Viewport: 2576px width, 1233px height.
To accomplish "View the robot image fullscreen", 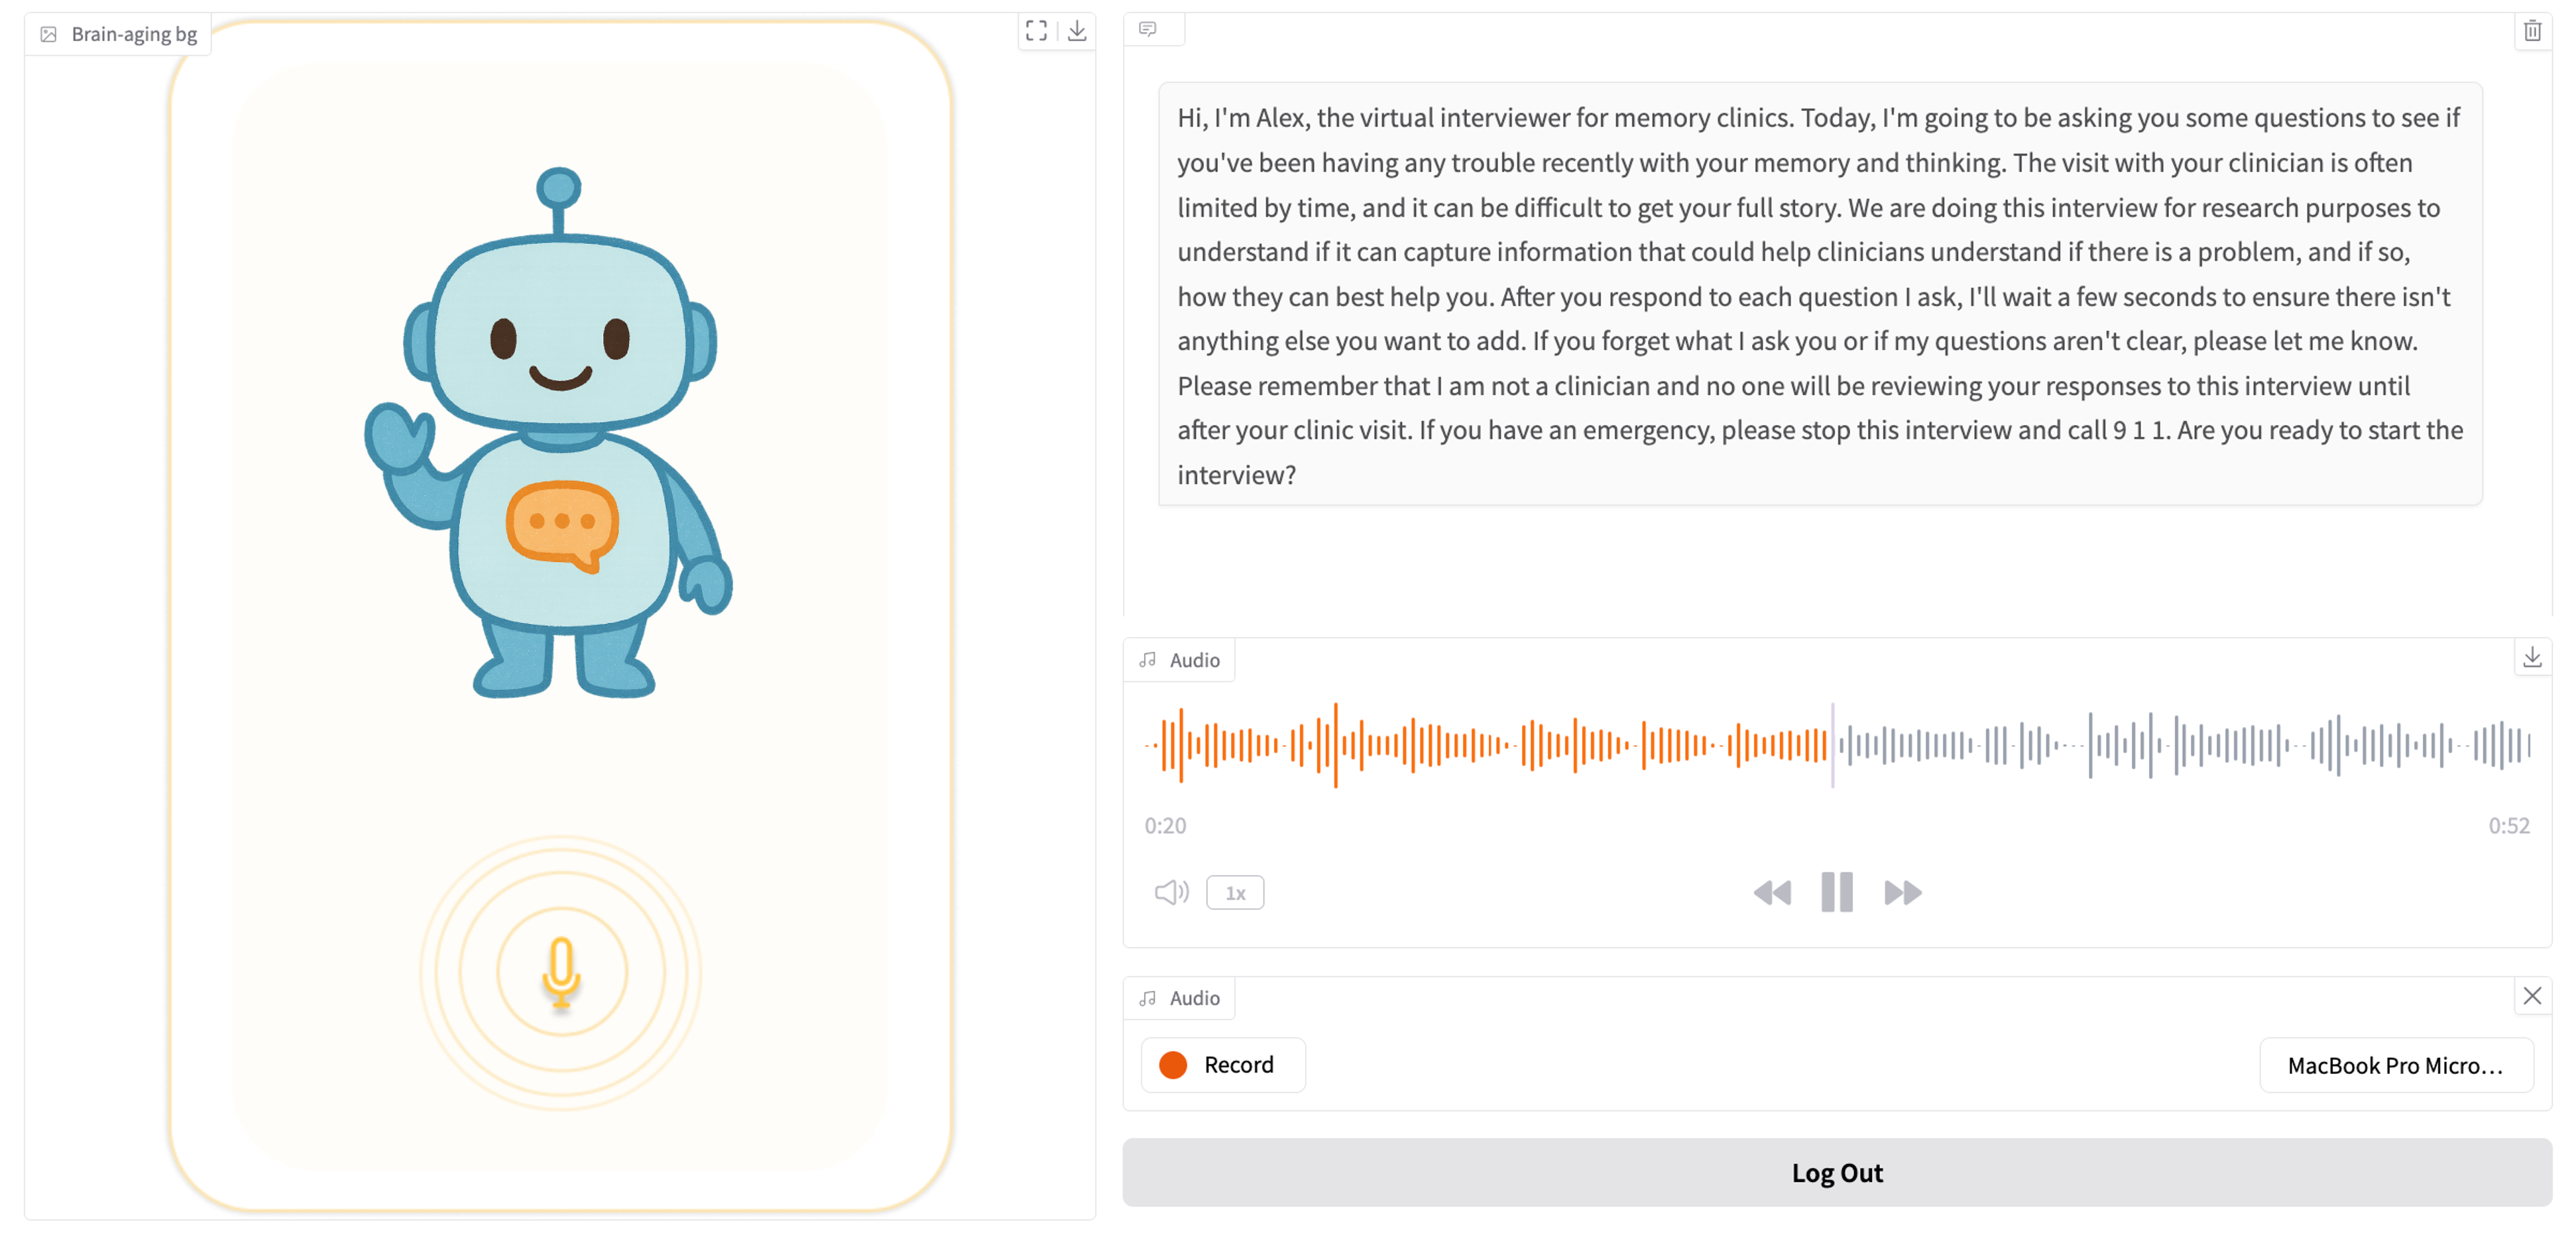I will (x=1036, y=31).
